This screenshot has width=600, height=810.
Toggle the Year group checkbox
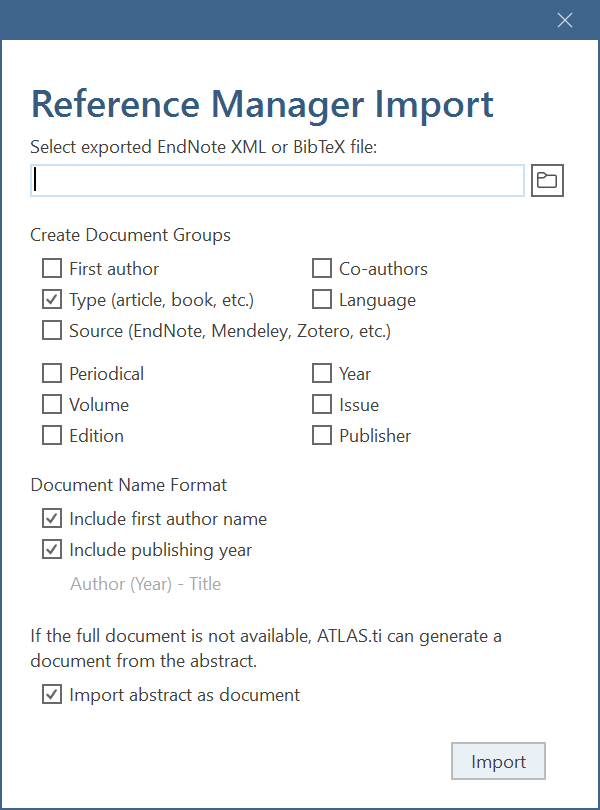(322, 373)
